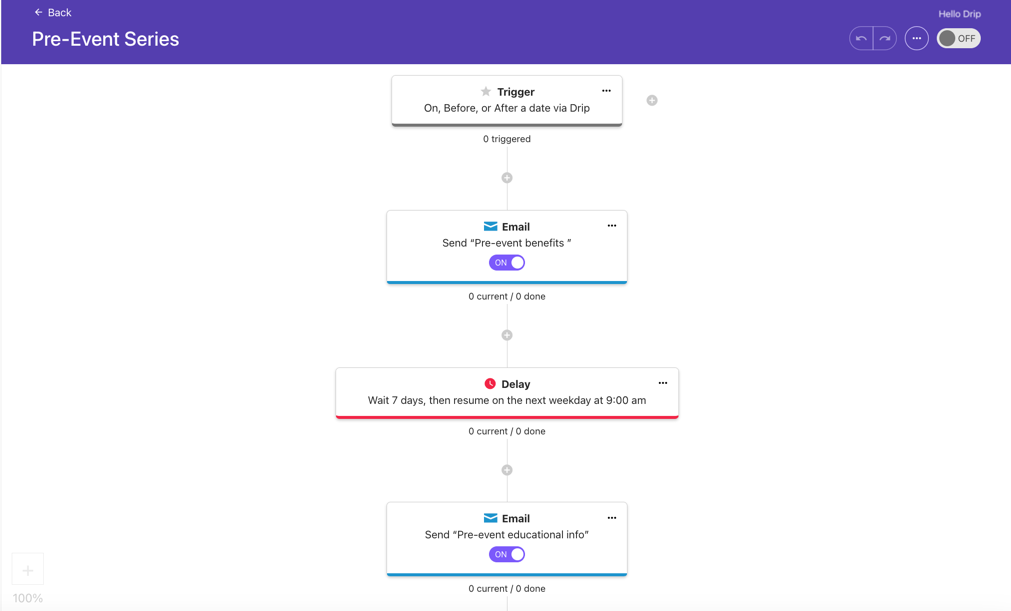Add another trigger with plus icon beside Trigger
This screenshot has height=611, width=1011.
652,101
